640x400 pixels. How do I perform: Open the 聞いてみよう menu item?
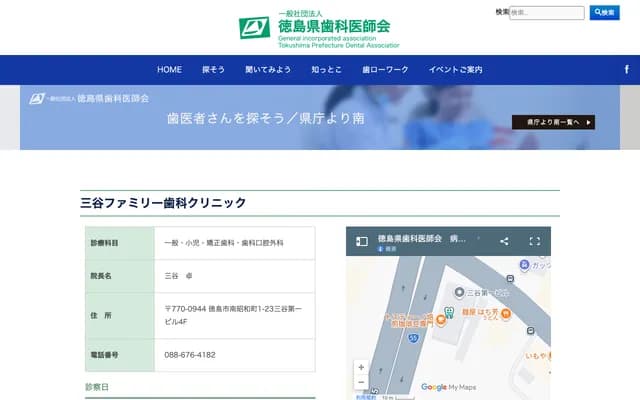click(x=268, y=70)
